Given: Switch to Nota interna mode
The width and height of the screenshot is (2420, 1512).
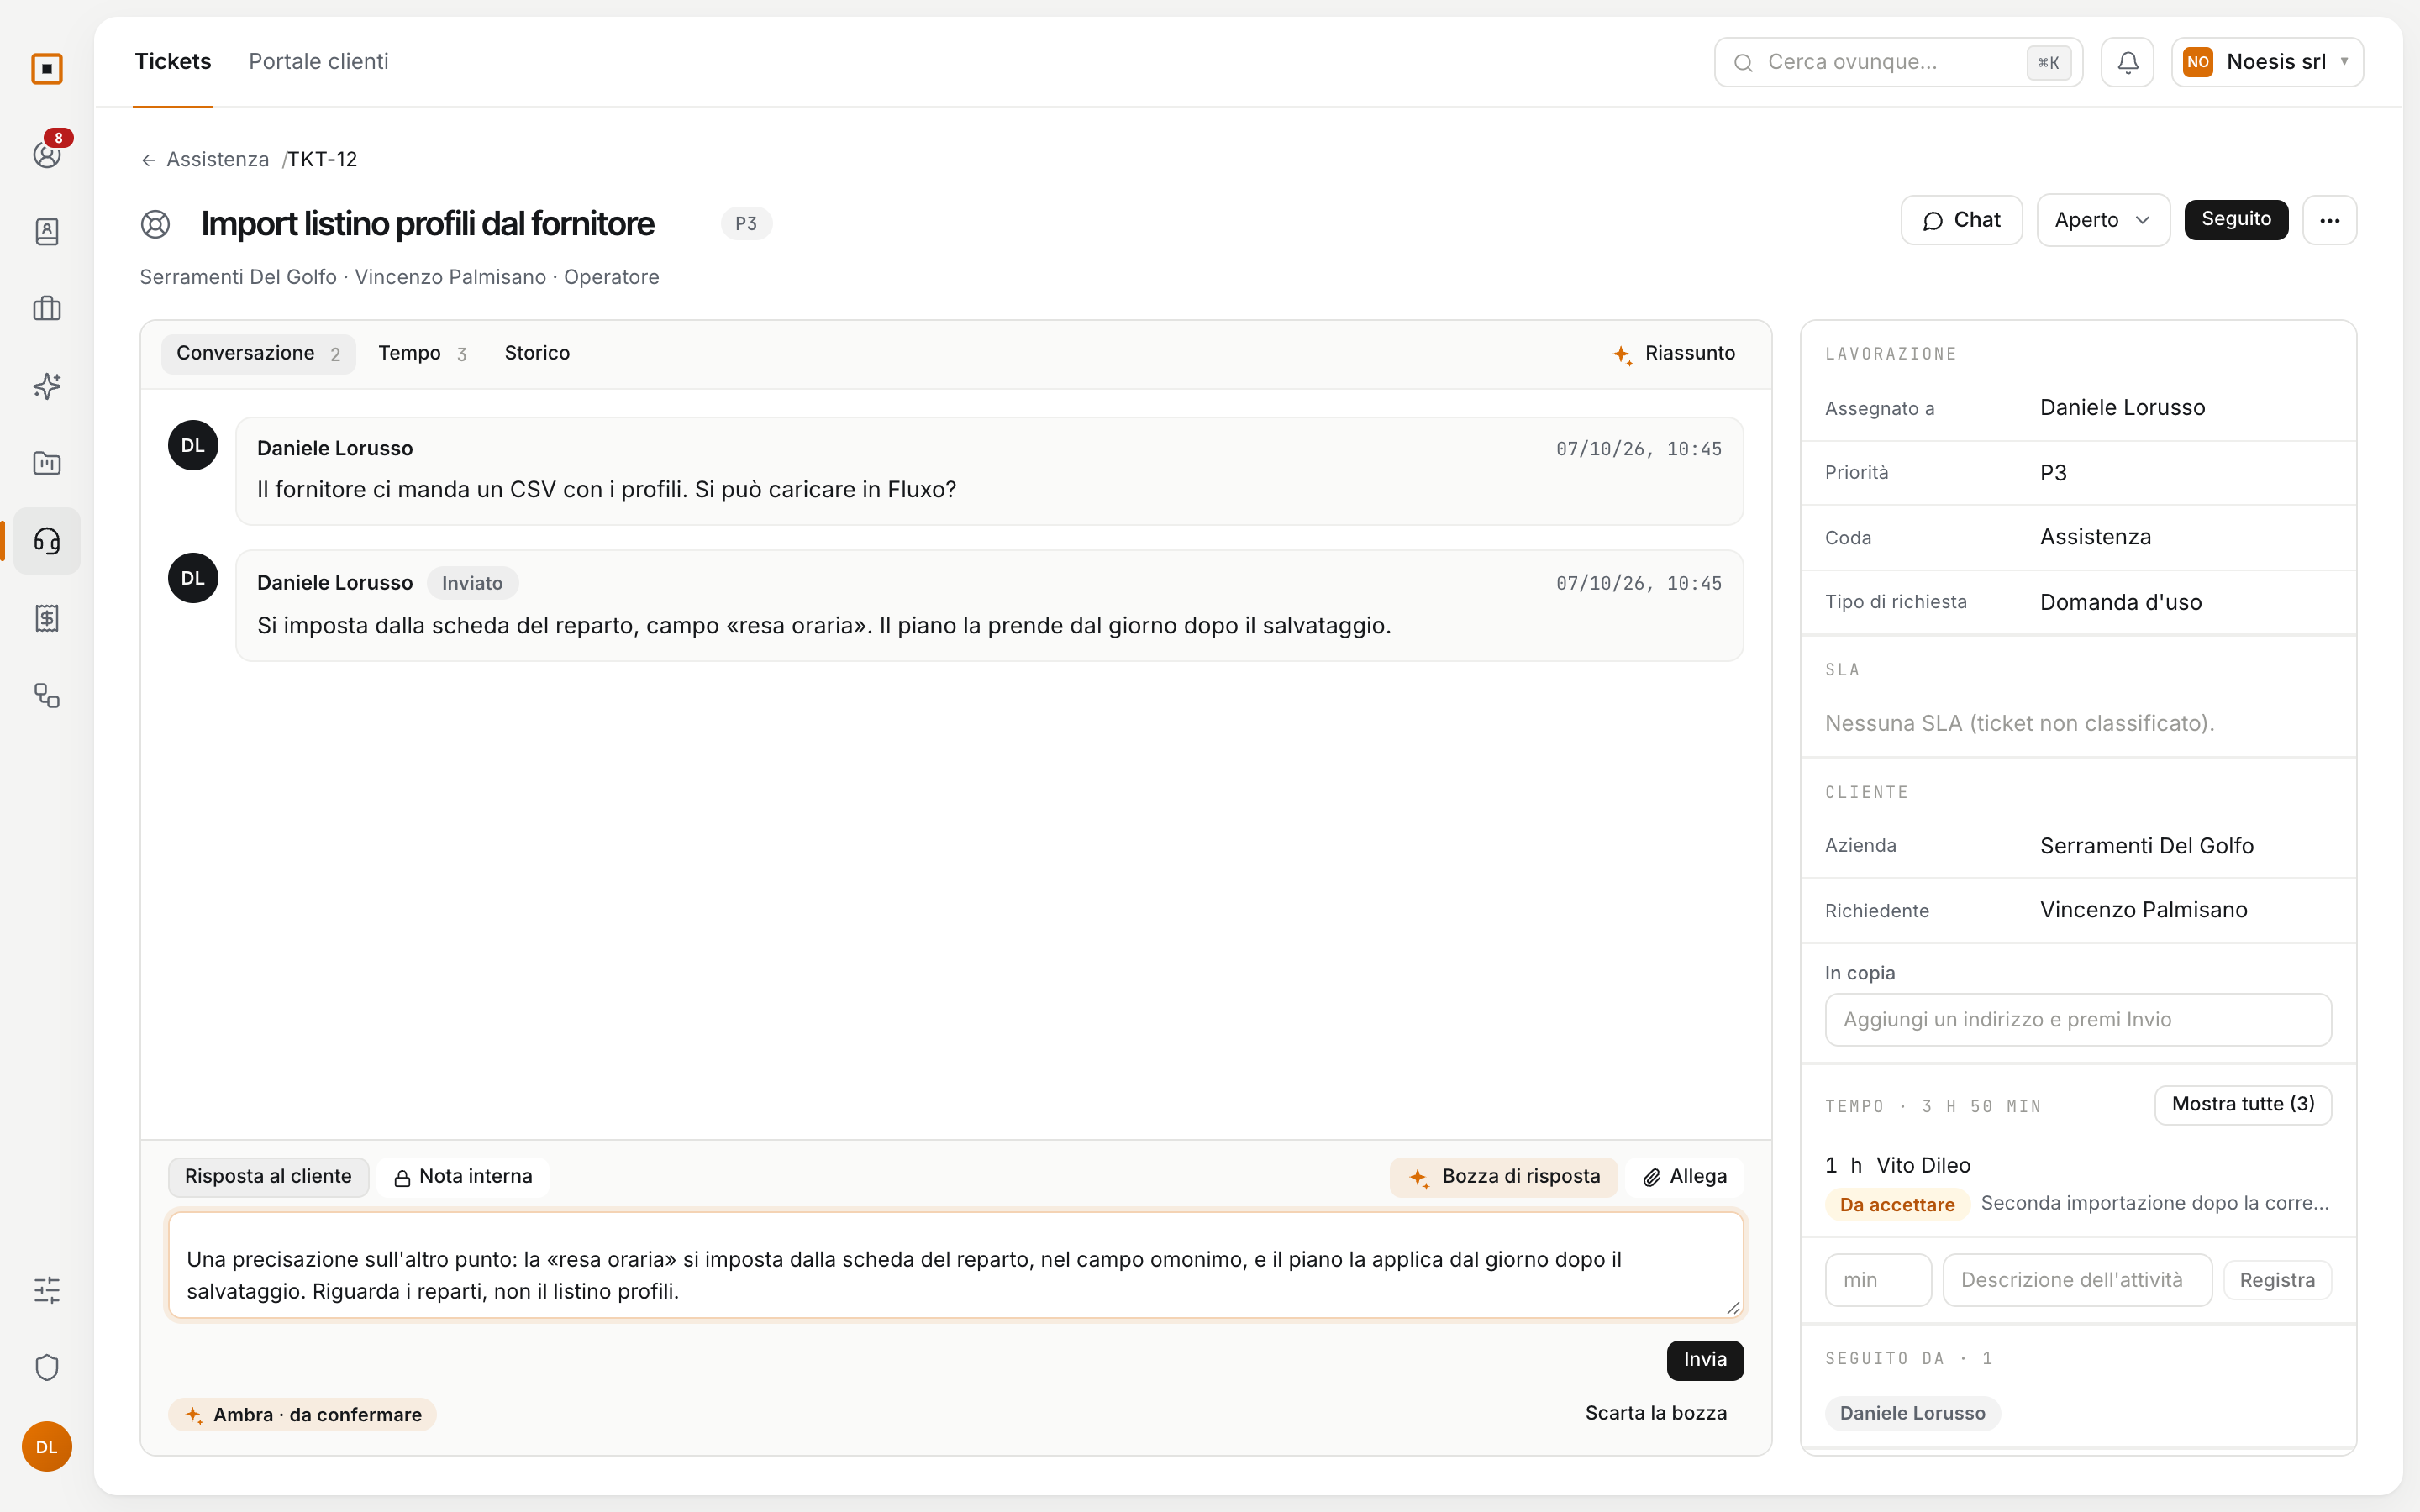Looking at the screenshot, I should [463, 1177].
